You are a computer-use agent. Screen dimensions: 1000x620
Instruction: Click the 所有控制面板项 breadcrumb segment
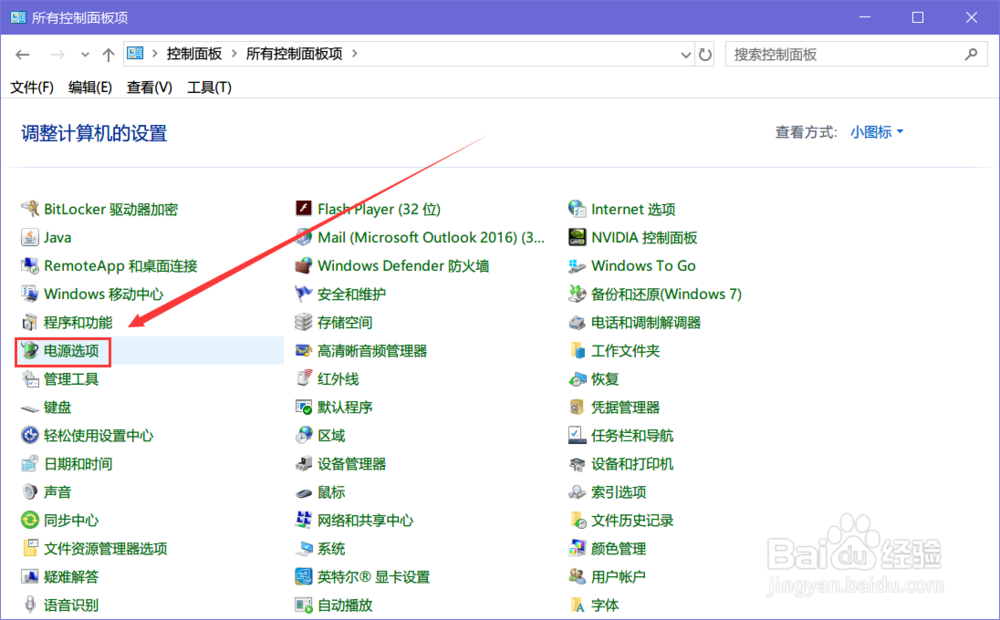tap(294, 54)
